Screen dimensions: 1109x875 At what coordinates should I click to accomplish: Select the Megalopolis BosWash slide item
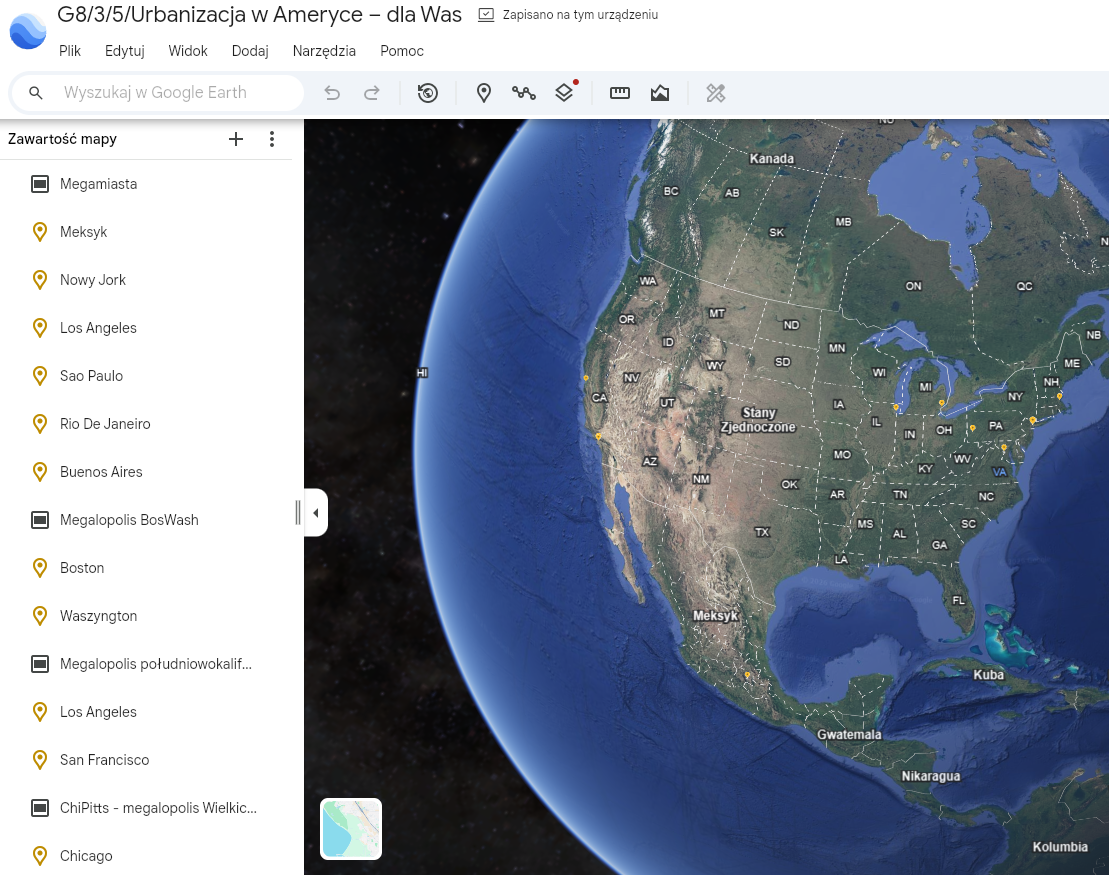coord(129,520)
